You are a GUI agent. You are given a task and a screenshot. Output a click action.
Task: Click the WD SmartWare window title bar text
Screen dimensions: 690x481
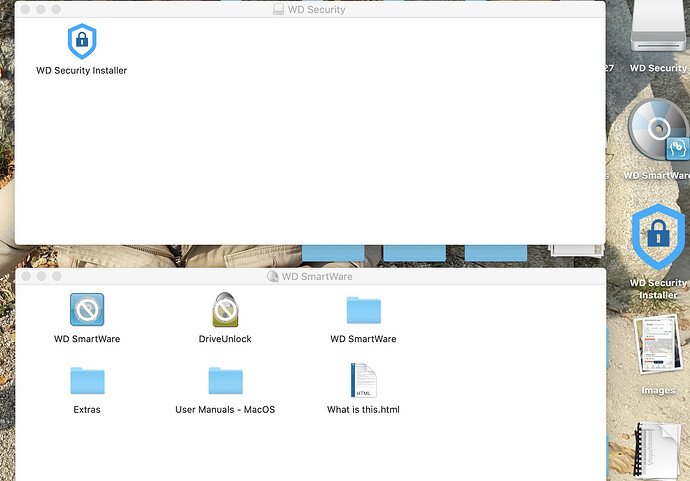(317, 277)
